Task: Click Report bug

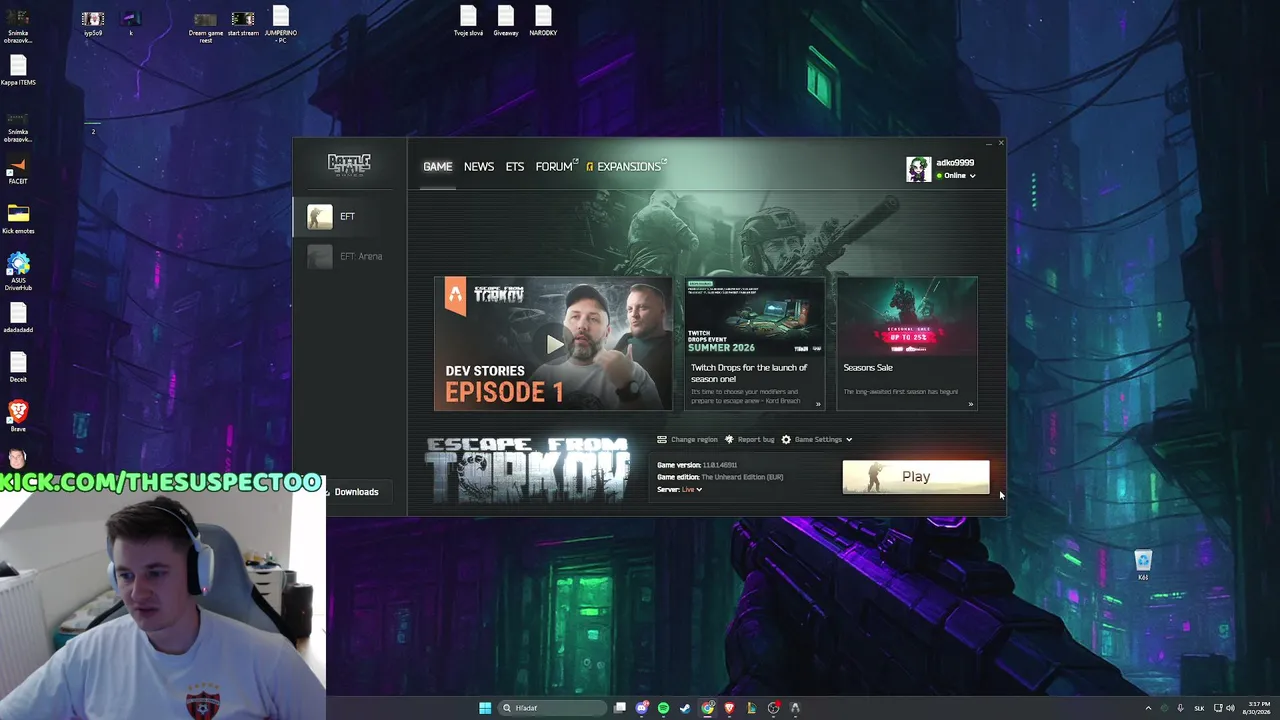Action: click(750, 440)
